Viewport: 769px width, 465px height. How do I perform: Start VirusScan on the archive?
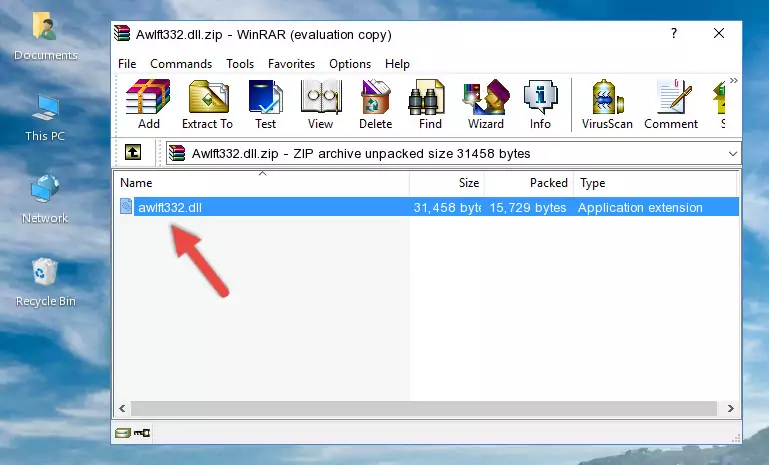pyautogui.click(x=607, y=104)
